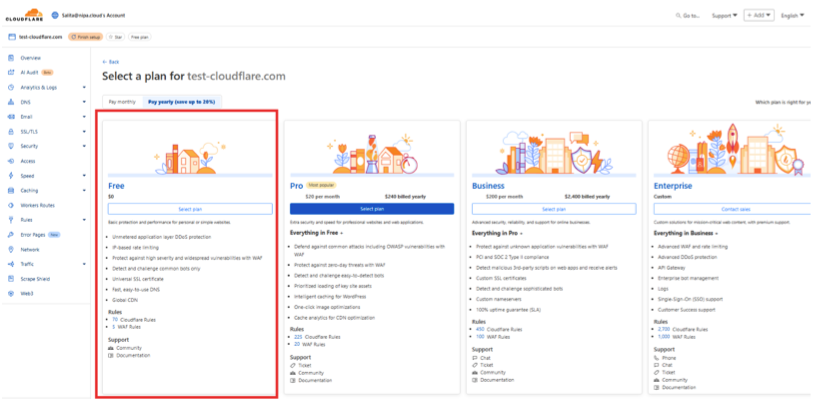Screen dimensions: 819x399
Task: Click the Traffic sidebar icon
Action: [10, 264]
